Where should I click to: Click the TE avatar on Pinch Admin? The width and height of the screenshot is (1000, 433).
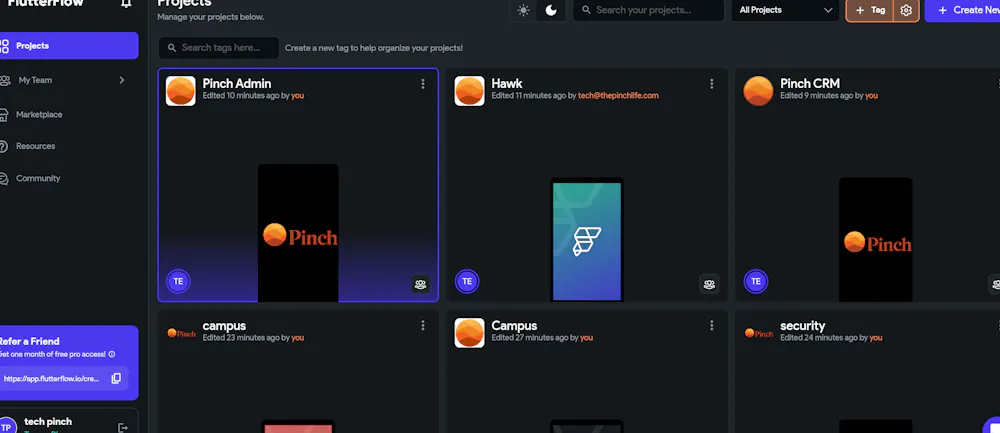178,281
